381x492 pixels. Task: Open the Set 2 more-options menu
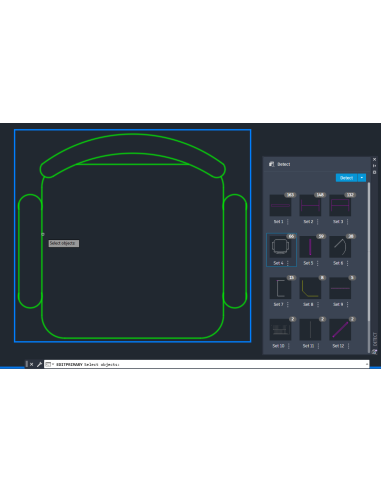click(x=318, y=222)
